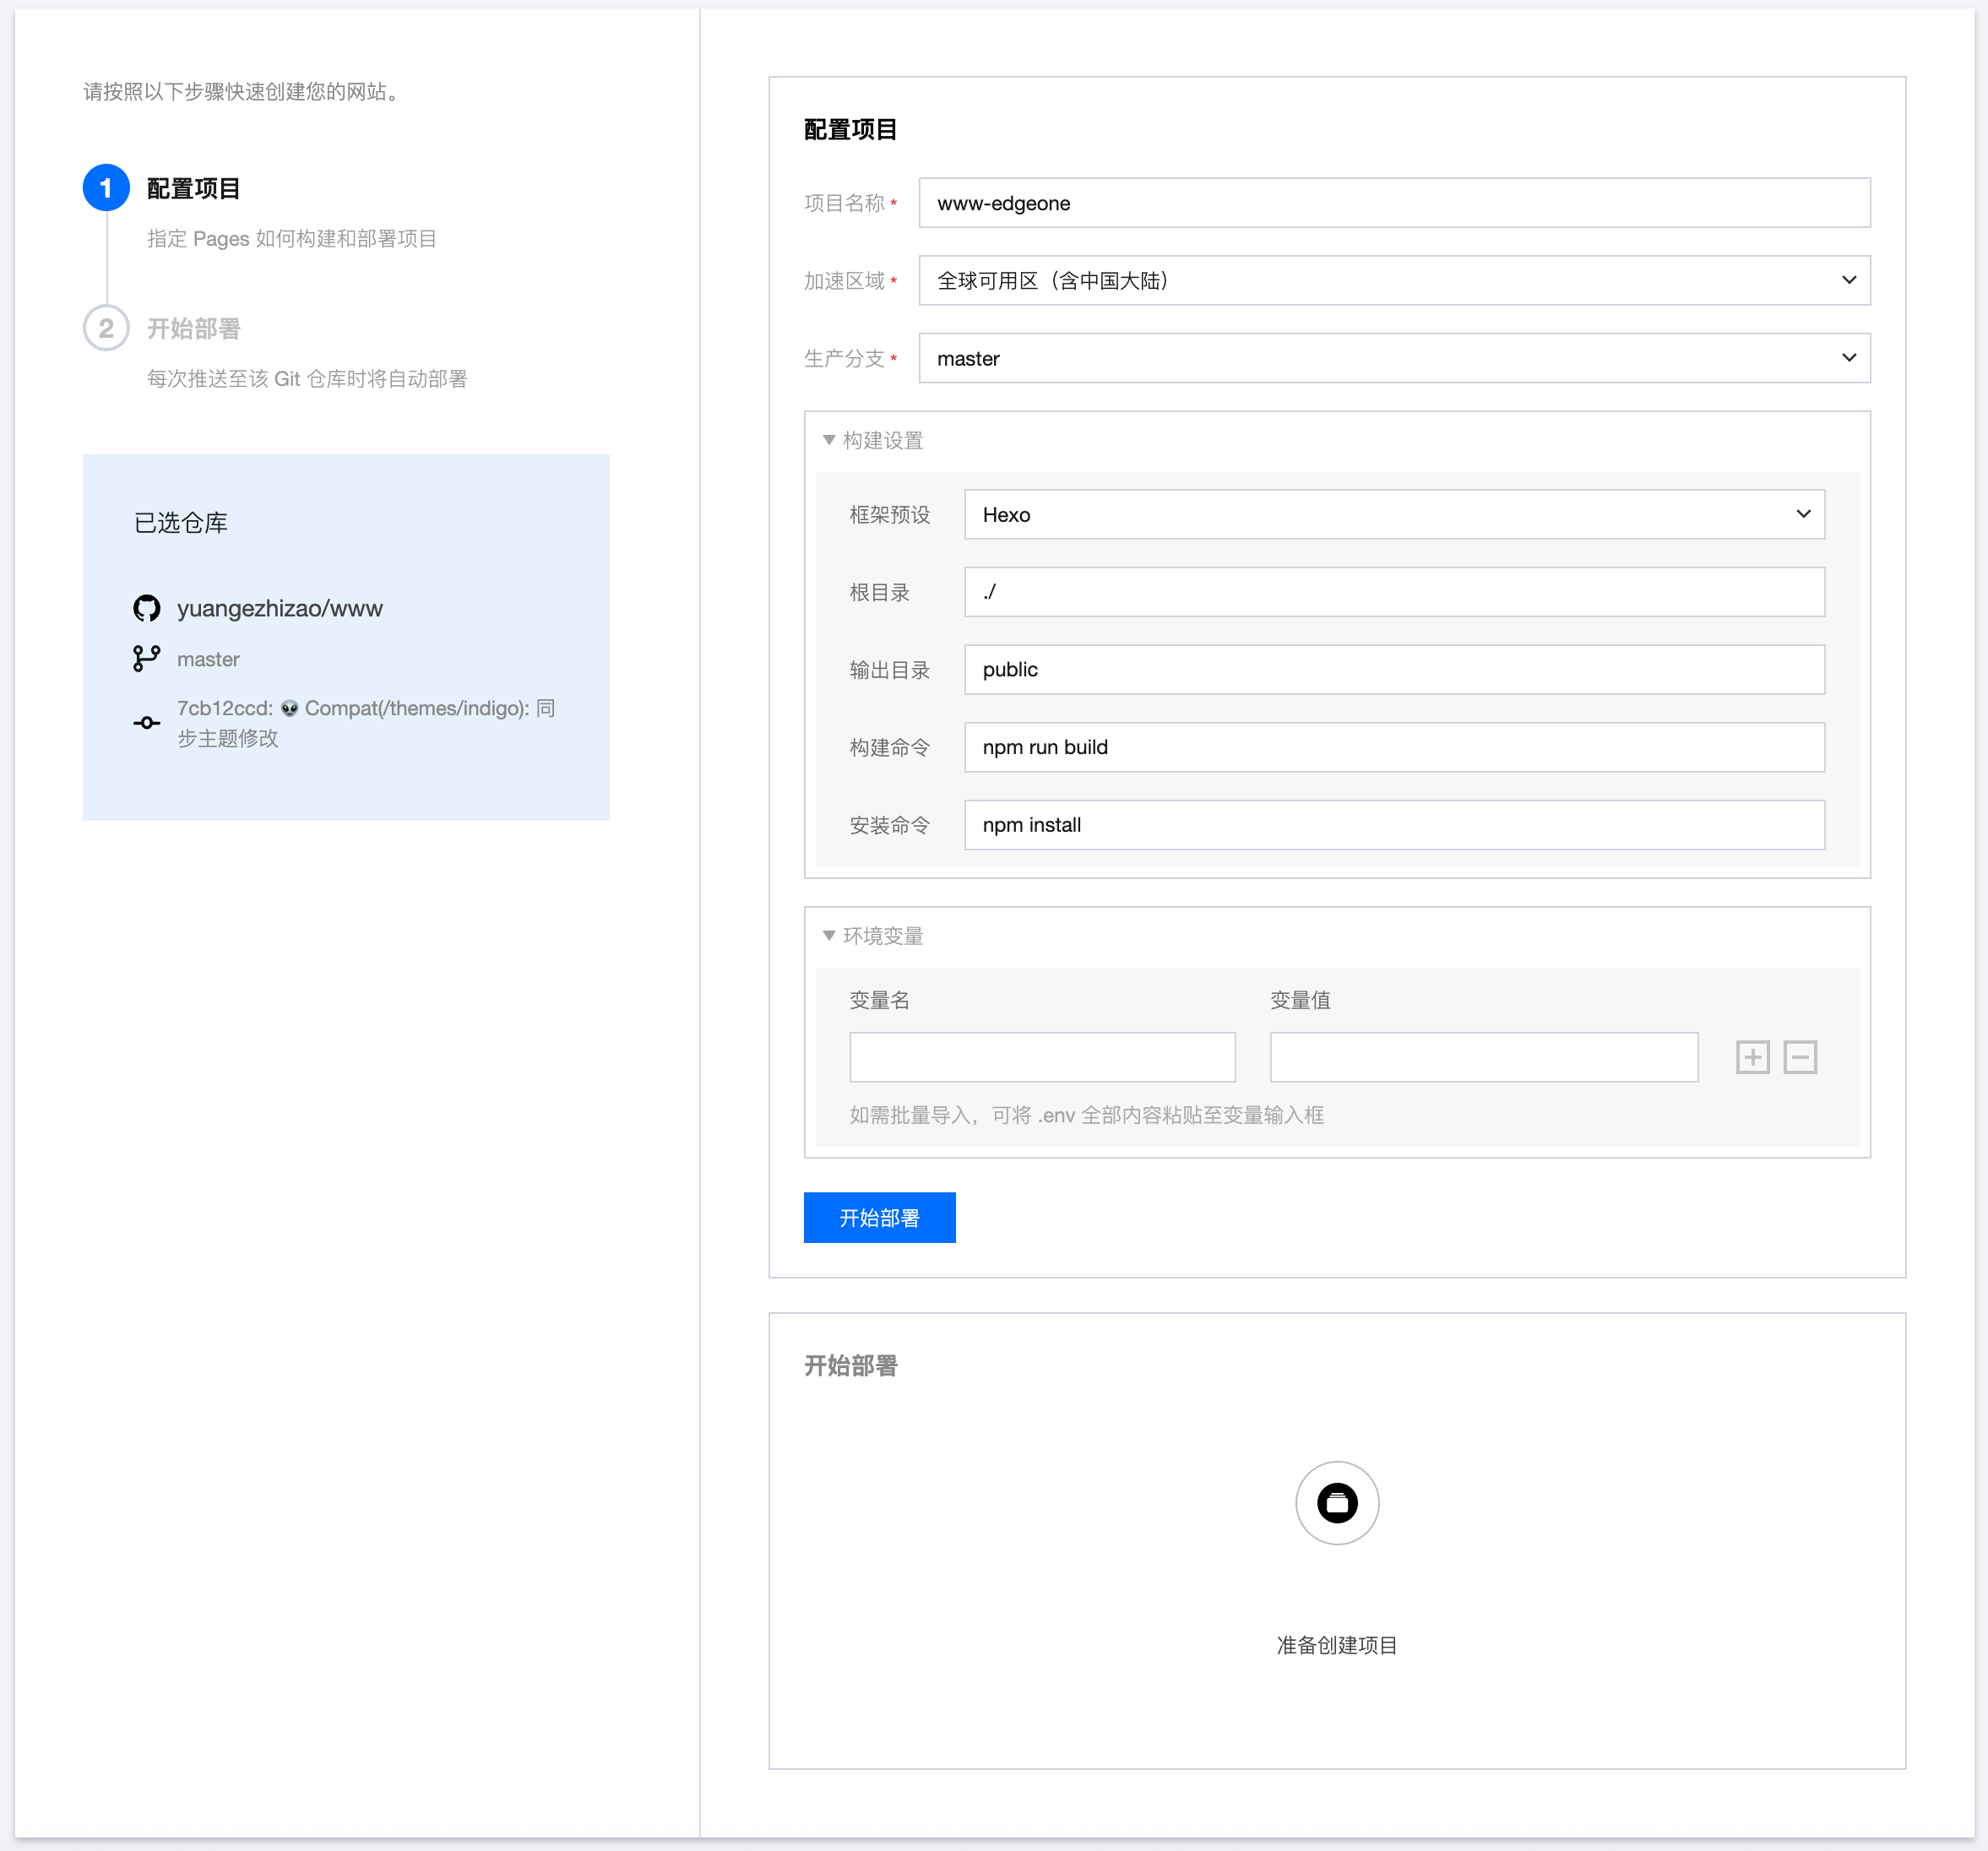The image size is (1988, 1851).
Task: Click the plus icon to add variable
Action: (1752, 1057)
